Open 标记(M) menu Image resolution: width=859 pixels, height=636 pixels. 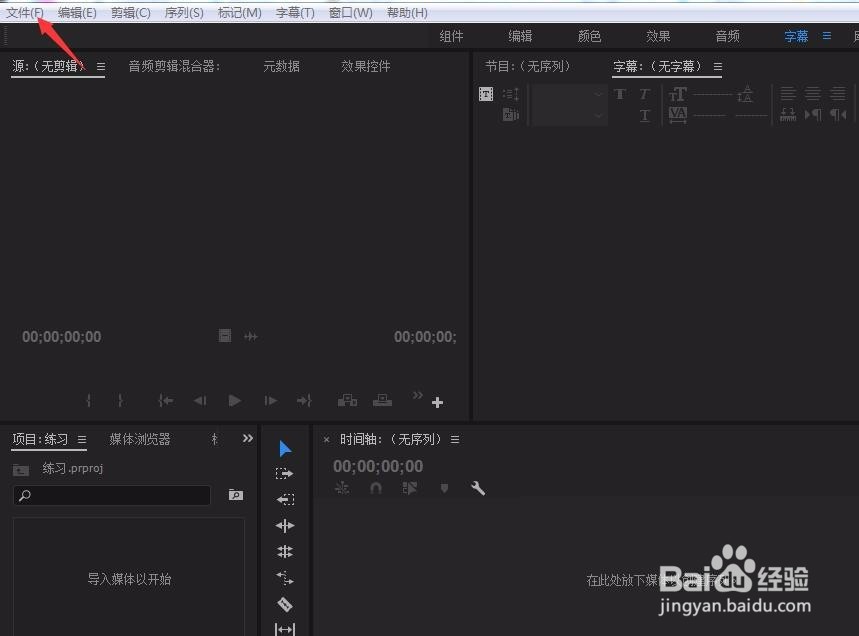point(239,13)
